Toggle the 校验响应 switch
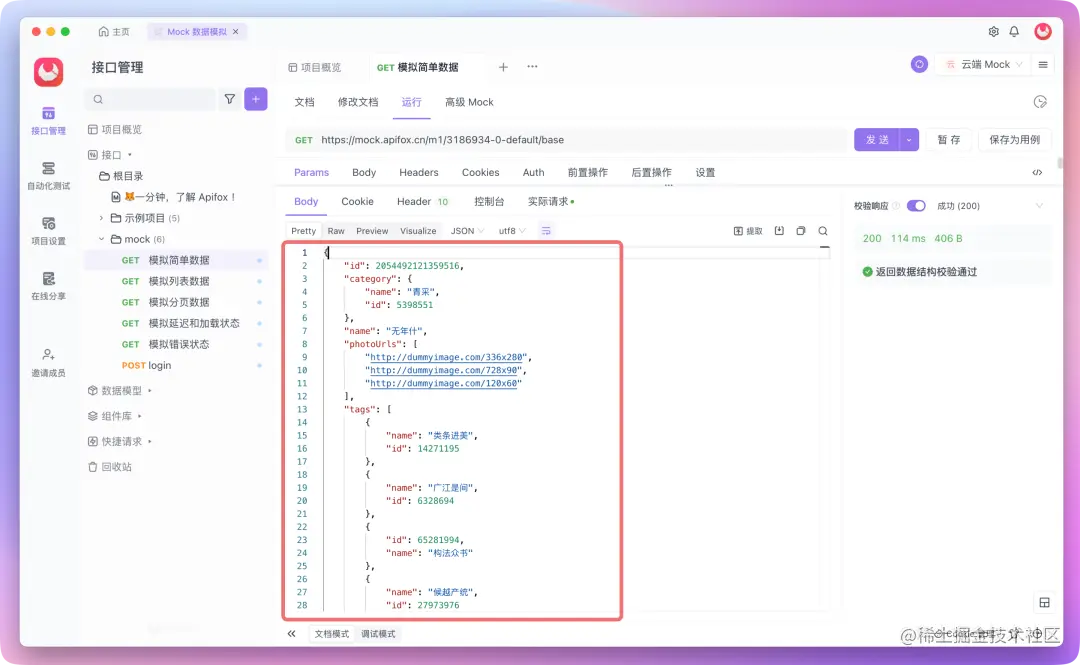1080x665 pixels. pos(915,205)
